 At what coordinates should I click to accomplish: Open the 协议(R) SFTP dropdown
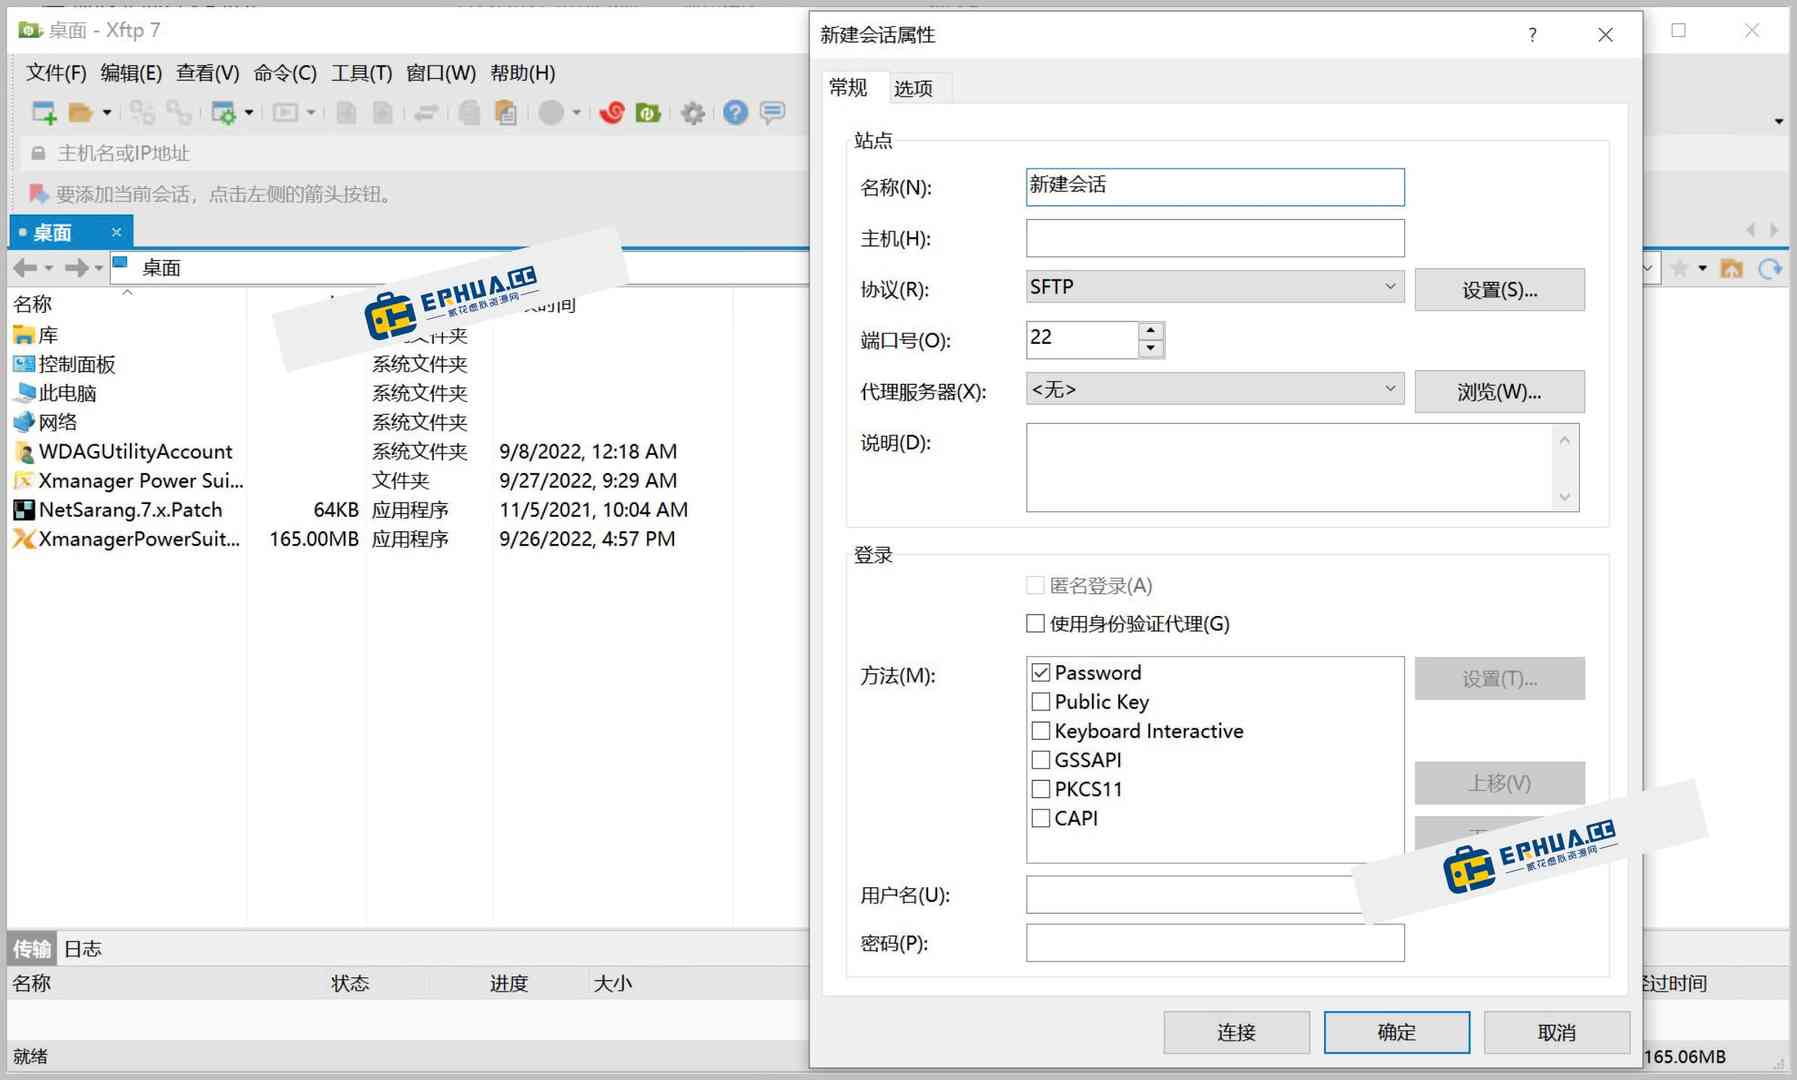coord(1215,287)
